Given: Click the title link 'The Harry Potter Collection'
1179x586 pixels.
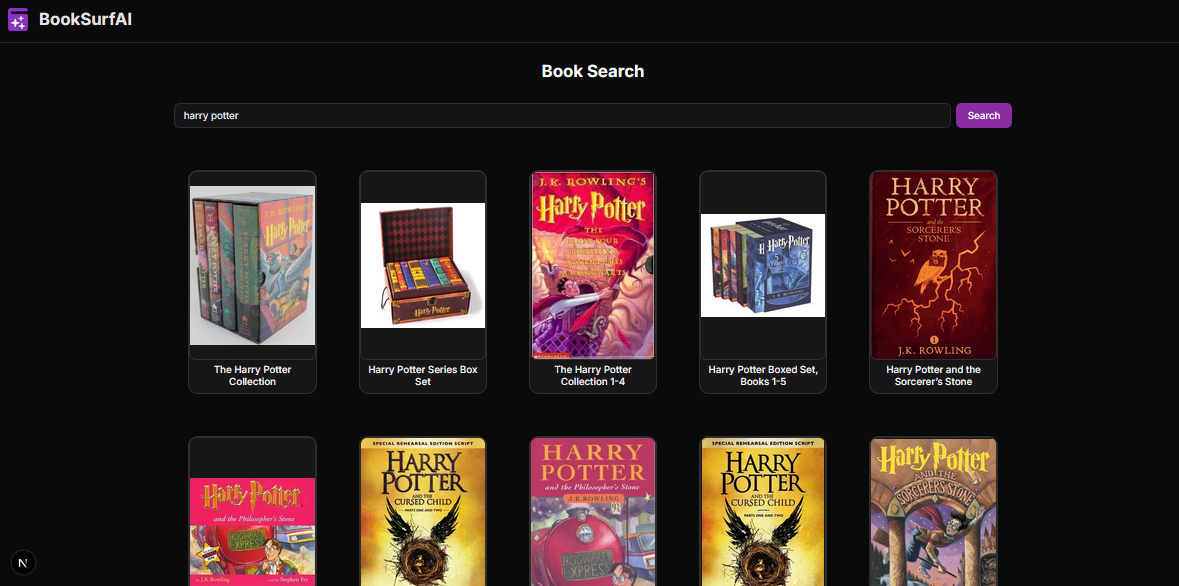Looking at the screenshot, I should point(252,375).
